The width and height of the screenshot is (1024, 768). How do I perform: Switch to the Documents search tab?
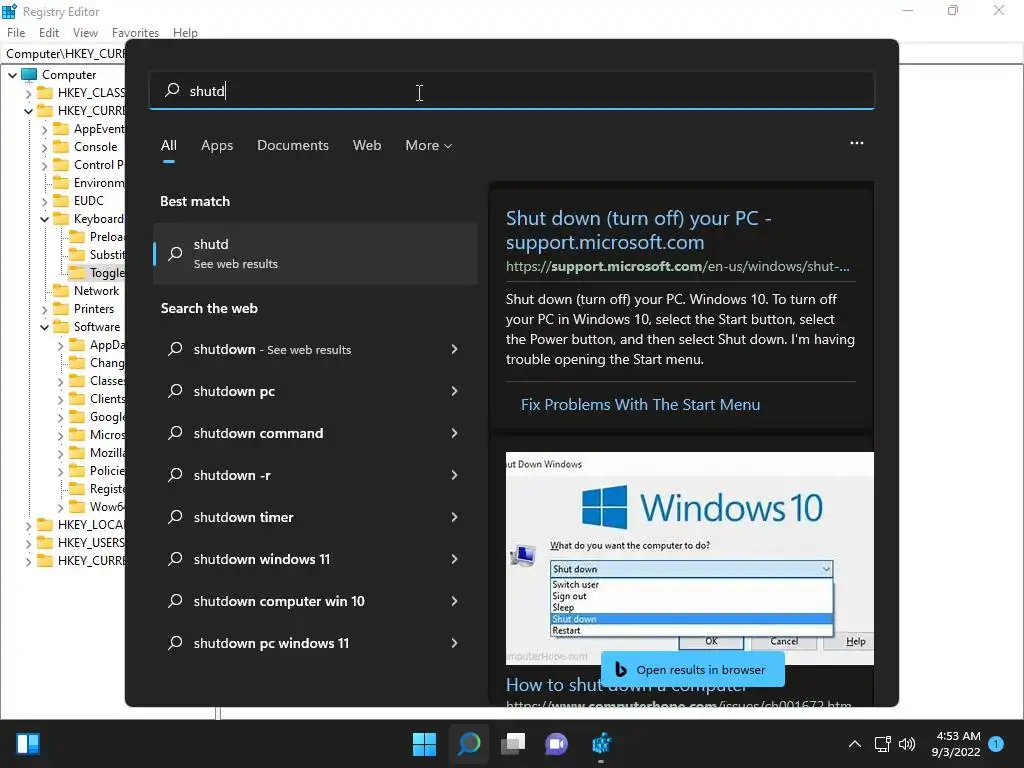click(x=293, y=145)
